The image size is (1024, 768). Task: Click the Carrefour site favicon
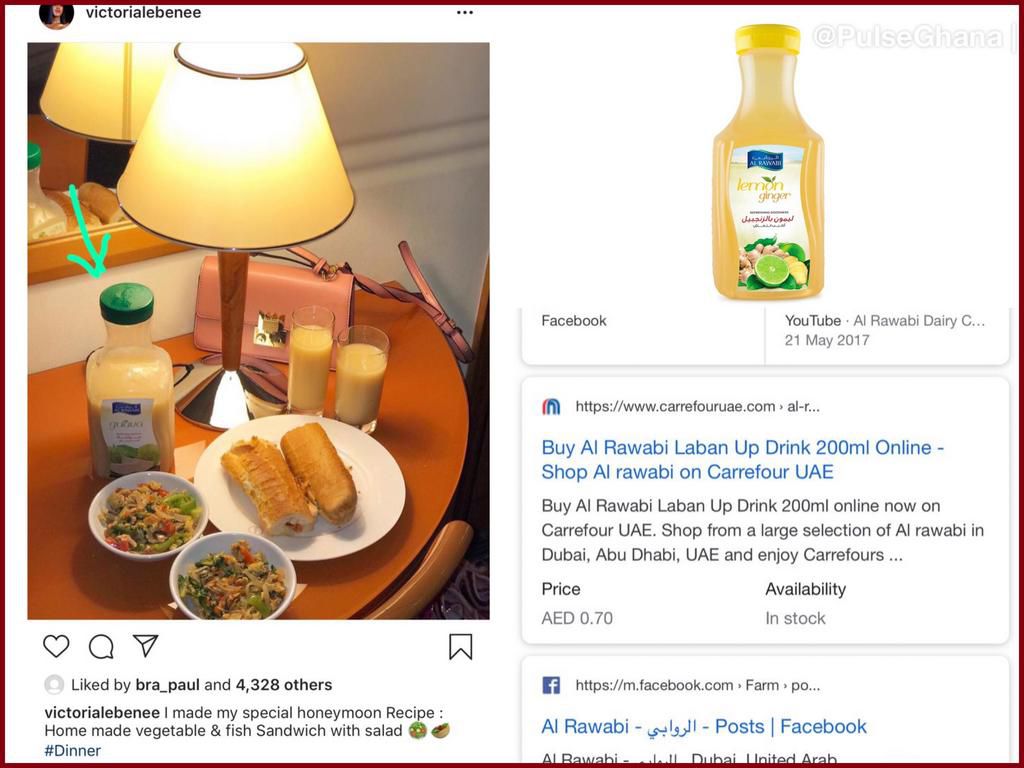coord(551,407)
